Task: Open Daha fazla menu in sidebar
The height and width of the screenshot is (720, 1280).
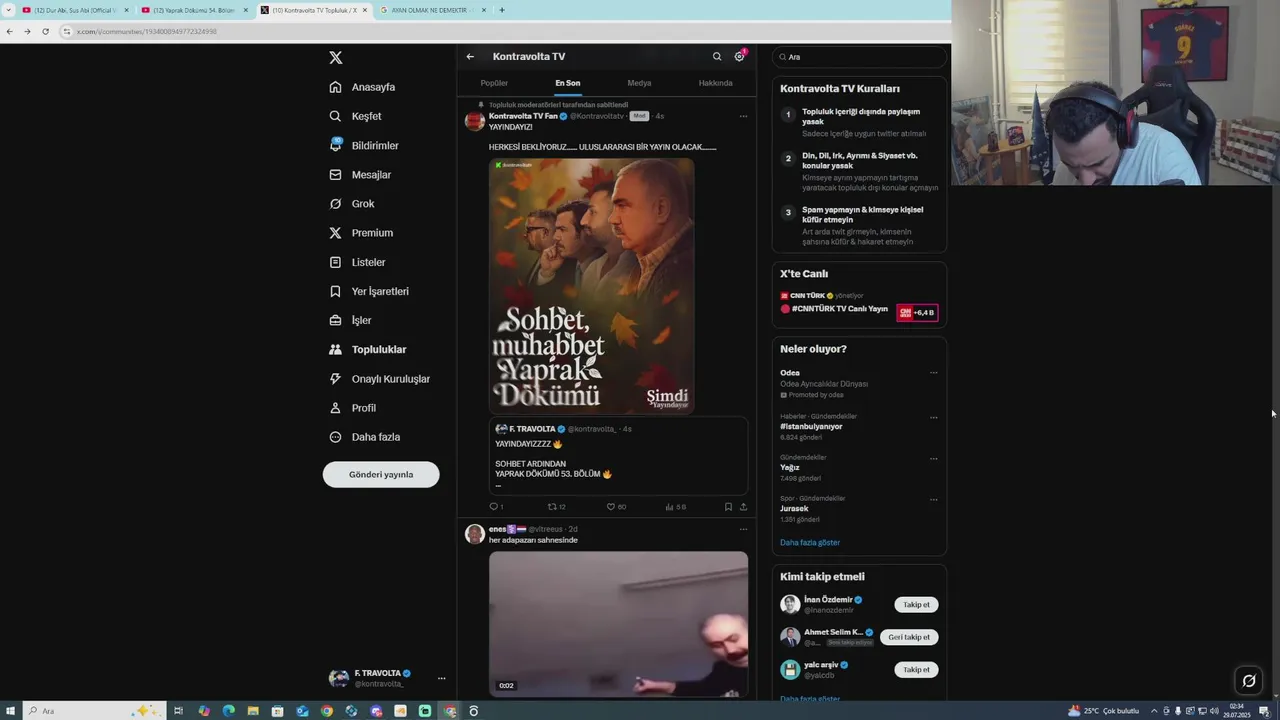Action: click(x=365, y=437)
